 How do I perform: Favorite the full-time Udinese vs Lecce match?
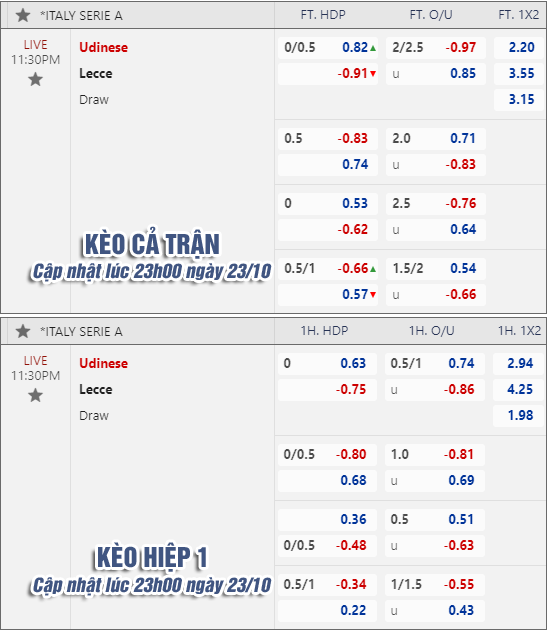point(35,79)
